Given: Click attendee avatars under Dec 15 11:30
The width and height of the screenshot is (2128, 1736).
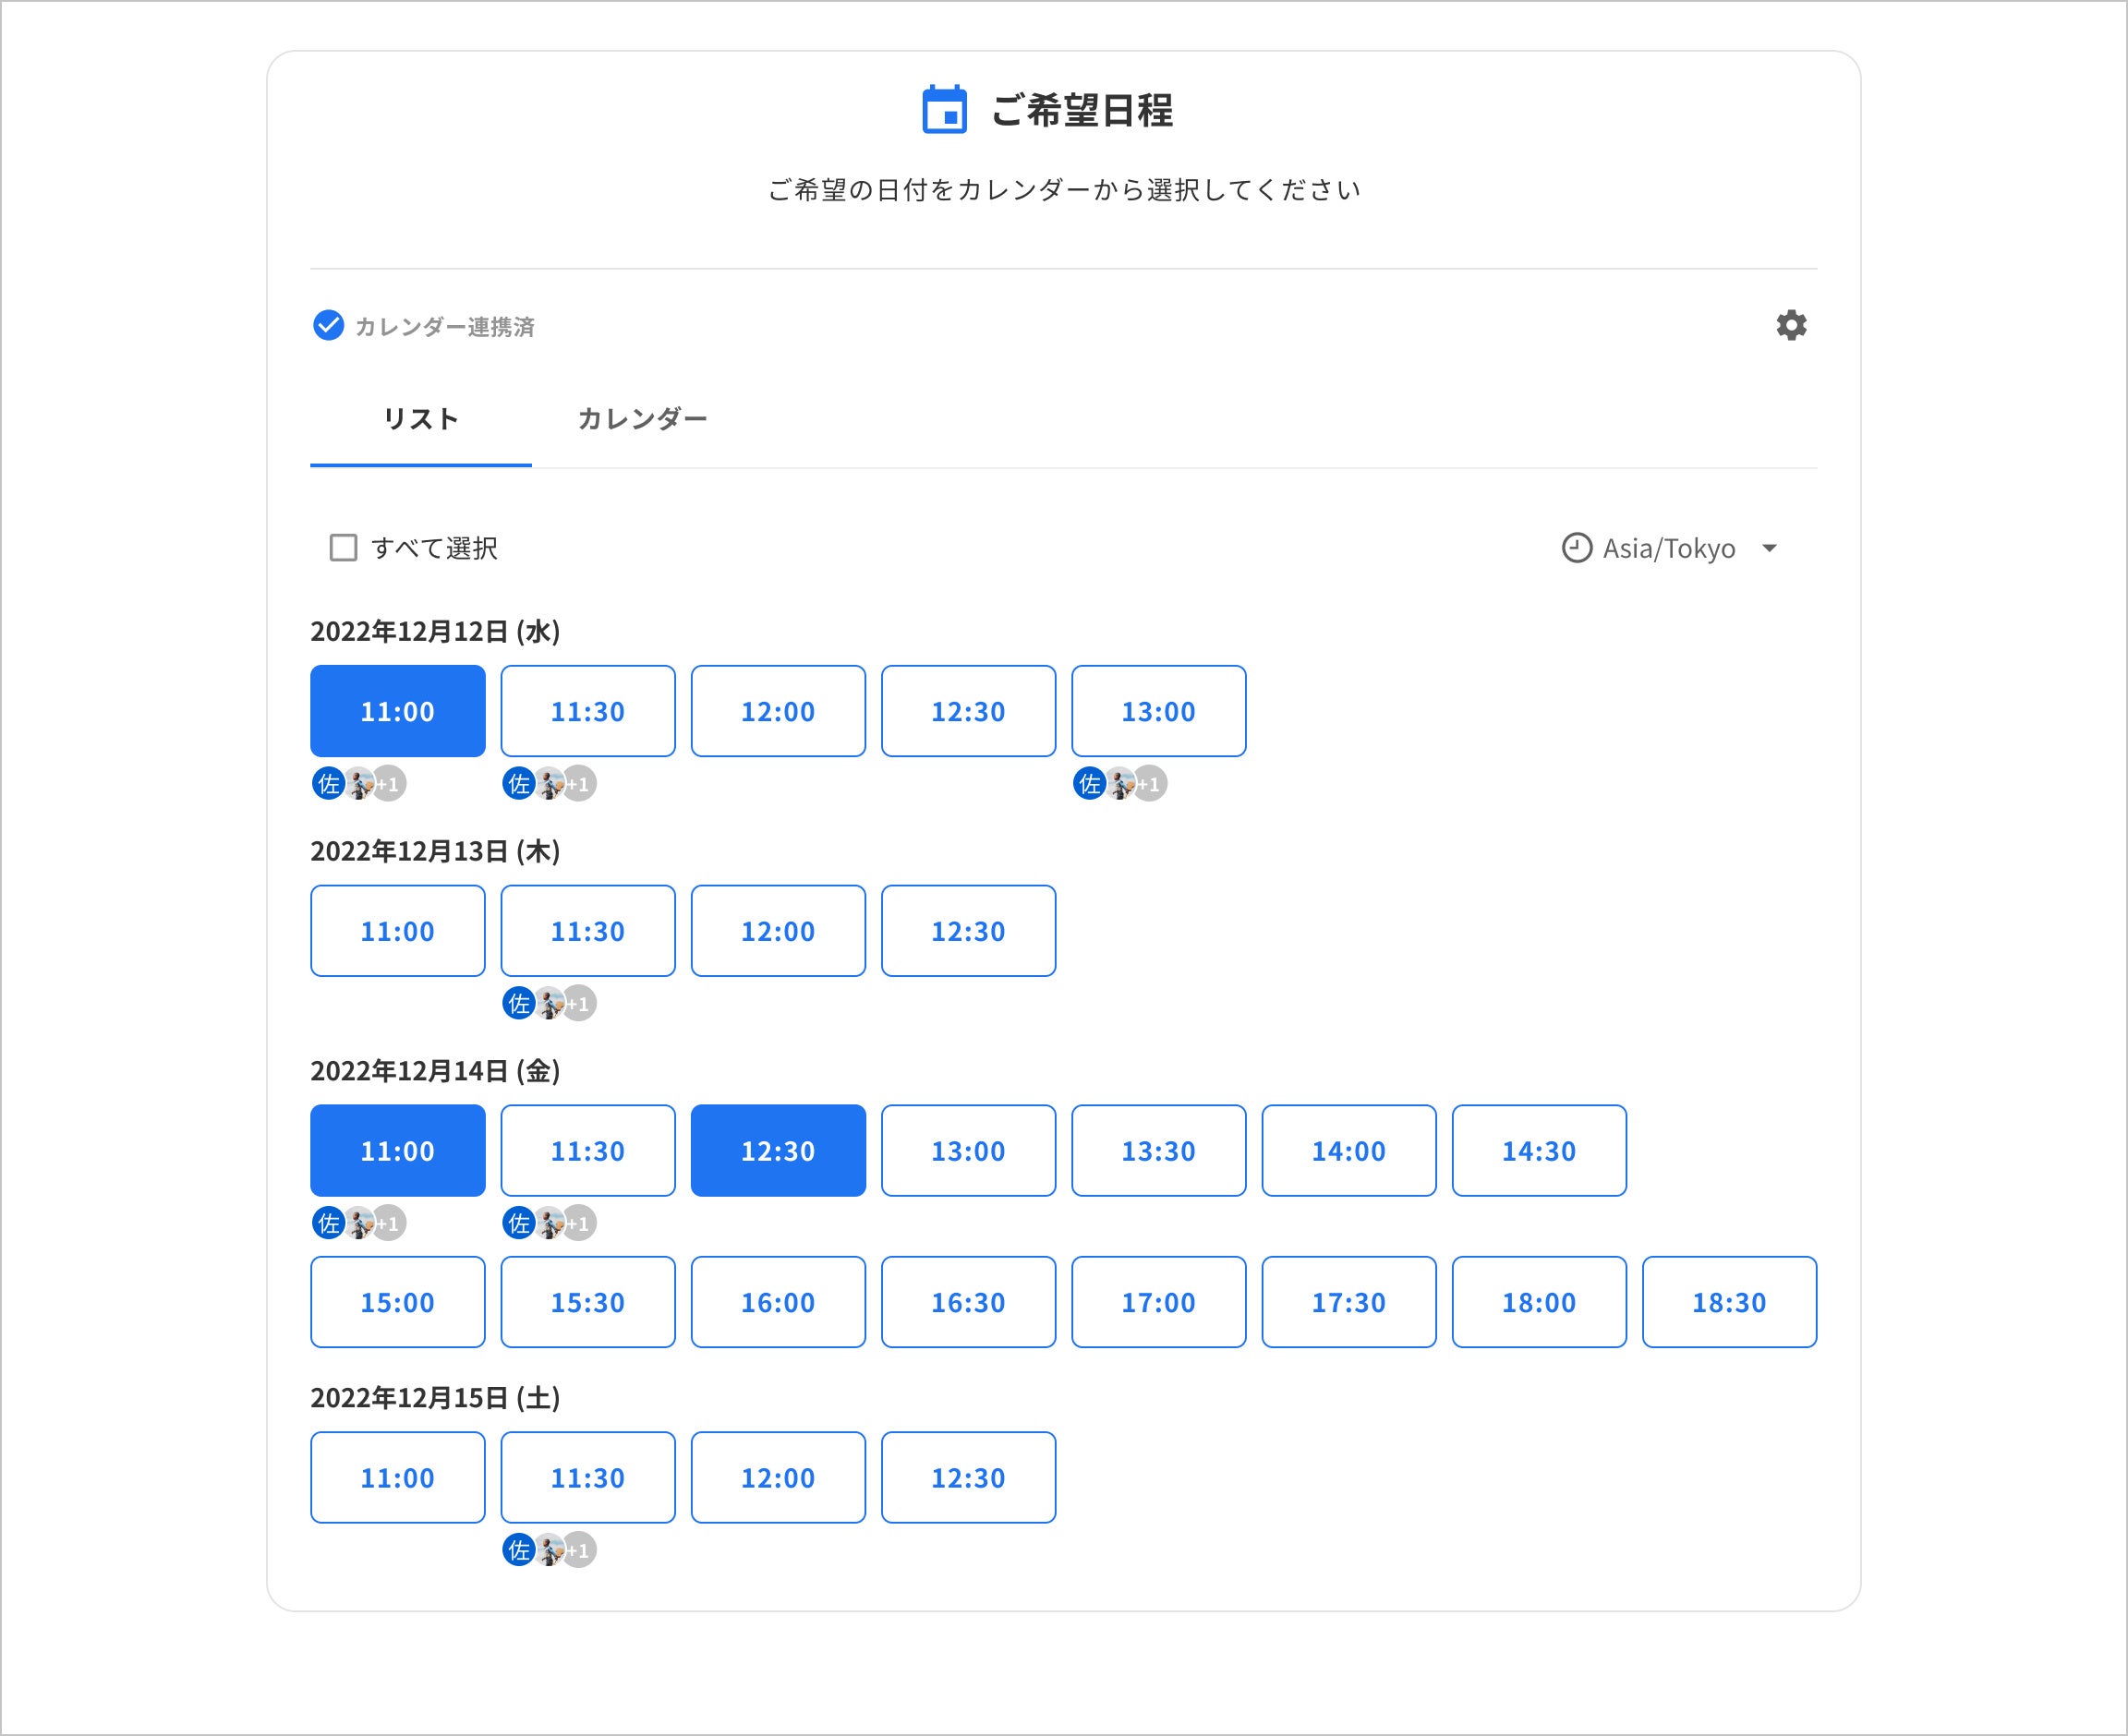Looking at the screenshot, I should [548, 1550].
